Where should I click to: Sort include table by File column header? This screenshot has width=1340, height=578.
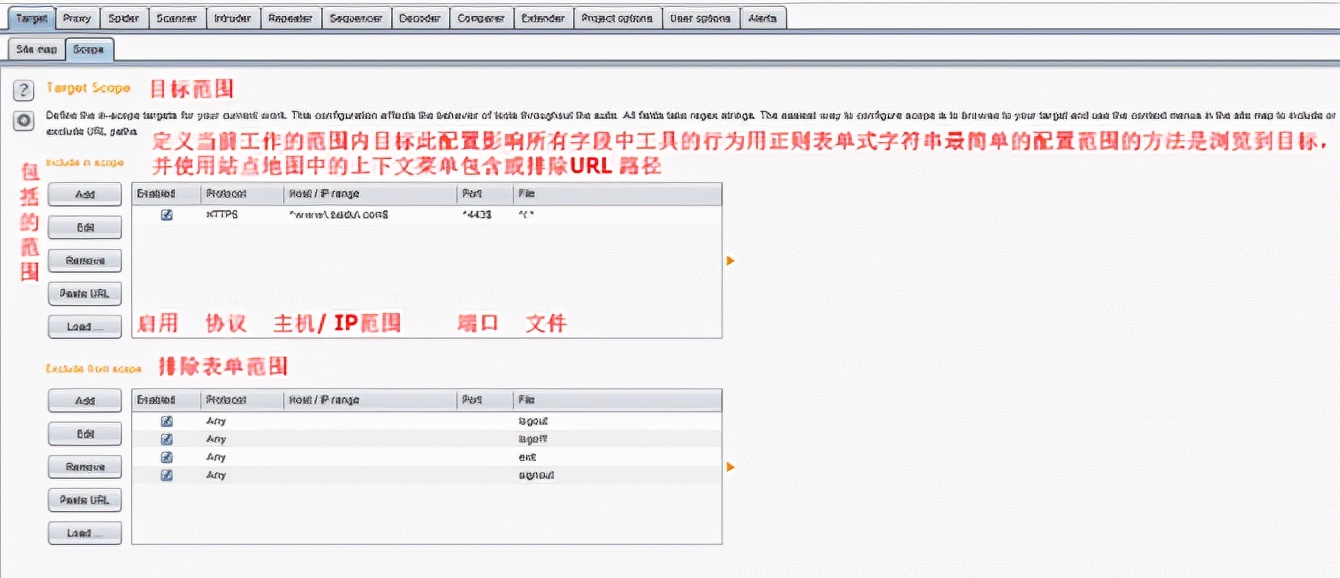pyautogui.click(x=617, y=194)
